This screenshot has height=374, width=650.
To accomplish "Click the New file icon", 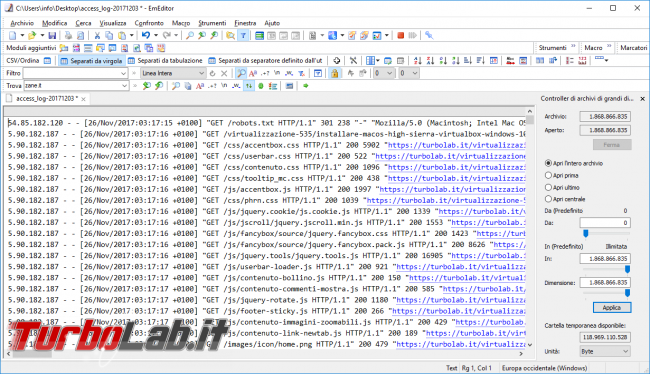I will coord(13,36).
